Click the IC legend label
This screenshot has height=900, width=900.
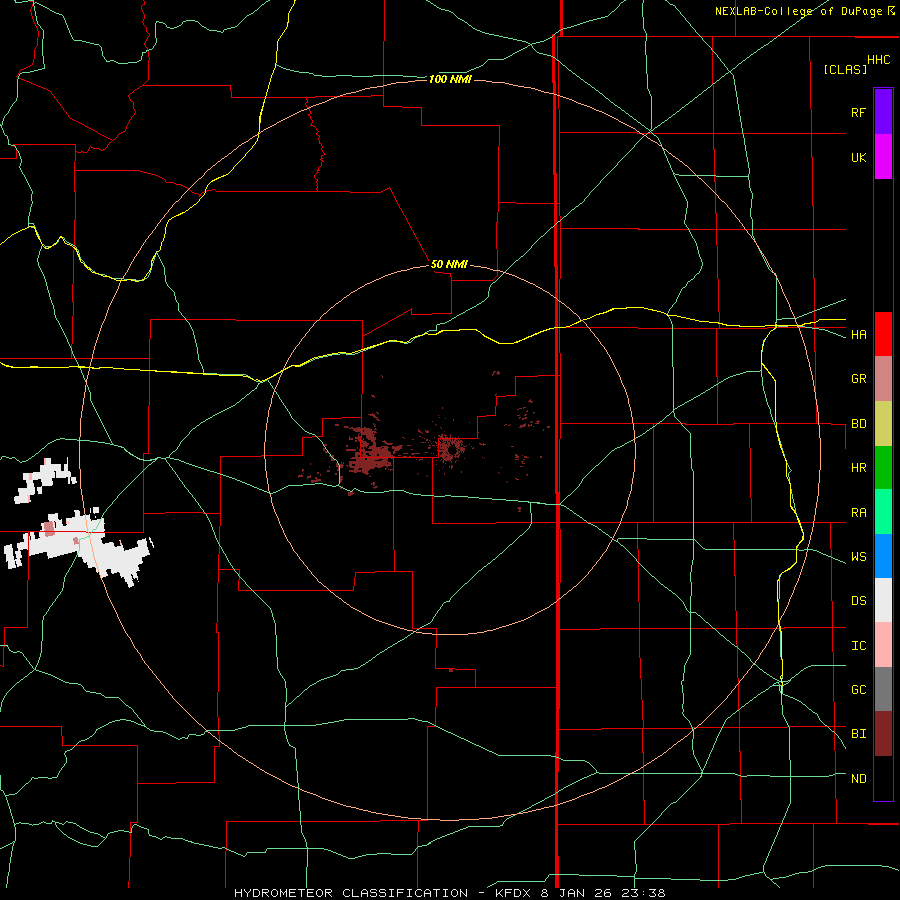(859, 646)
